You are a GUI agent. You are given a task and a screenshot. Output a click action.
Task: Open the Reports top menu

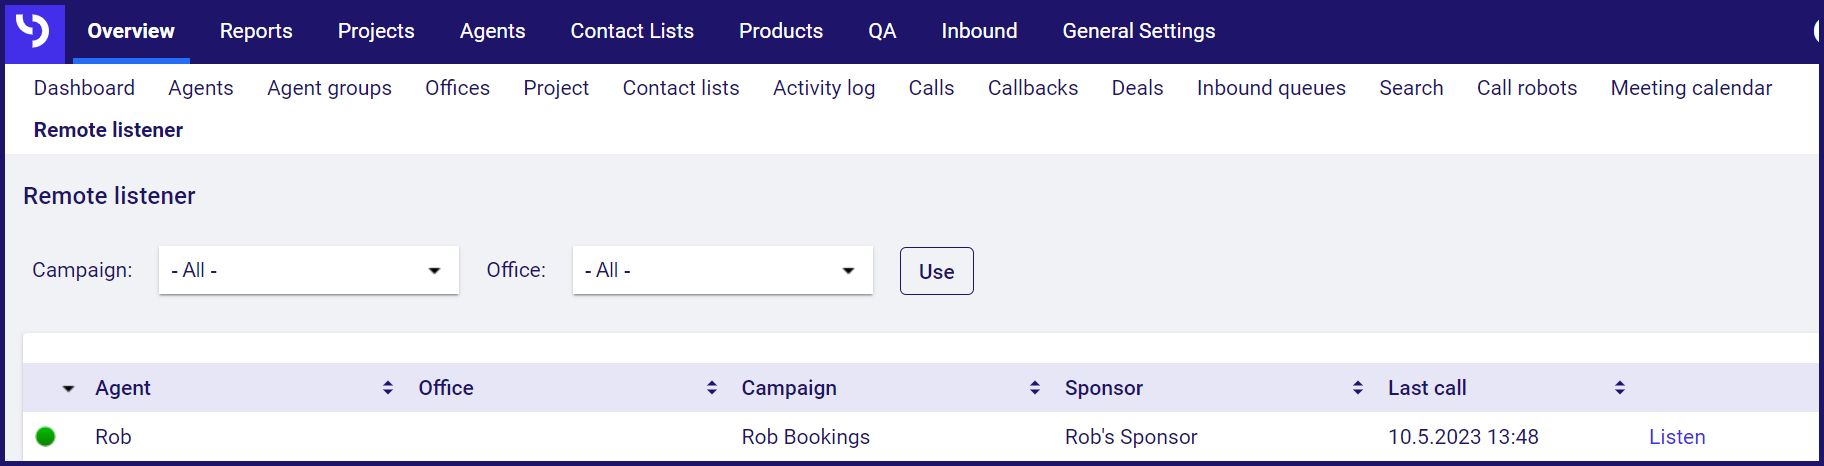(x=256, y=31)
